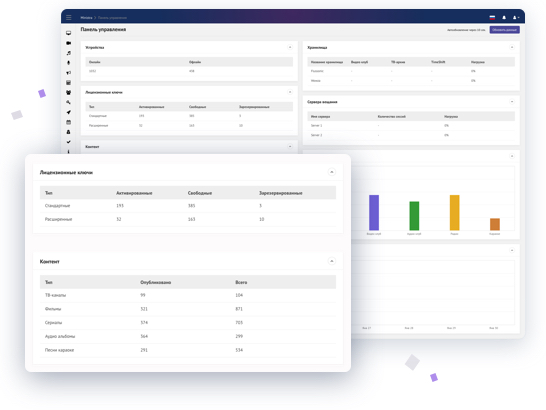
Task: Click the purple Видео клуб chart bar
Action: point(374,212)
